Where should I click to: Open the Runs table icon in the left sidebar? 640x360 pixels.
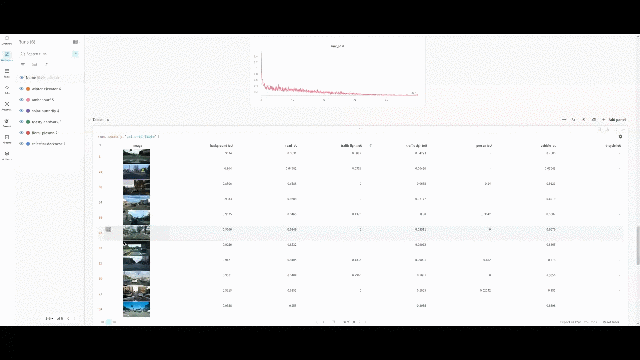[x=7, y=73]
